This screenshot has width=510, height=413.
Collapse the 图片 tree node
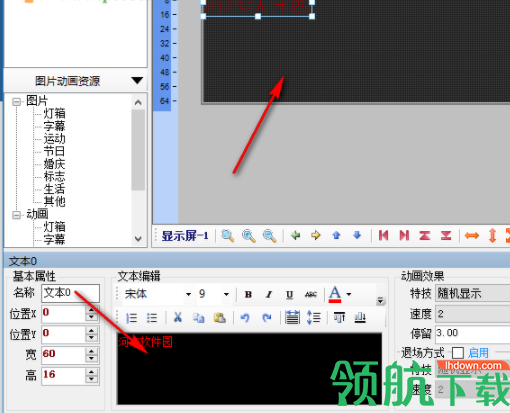tap(16, 101)
